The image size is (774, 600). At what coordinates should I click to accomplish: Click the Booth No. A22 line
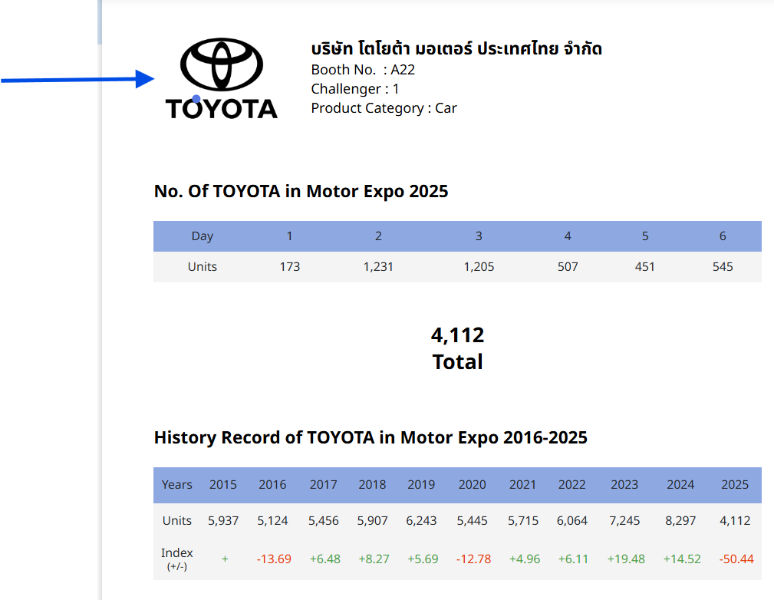coord(363,69)
